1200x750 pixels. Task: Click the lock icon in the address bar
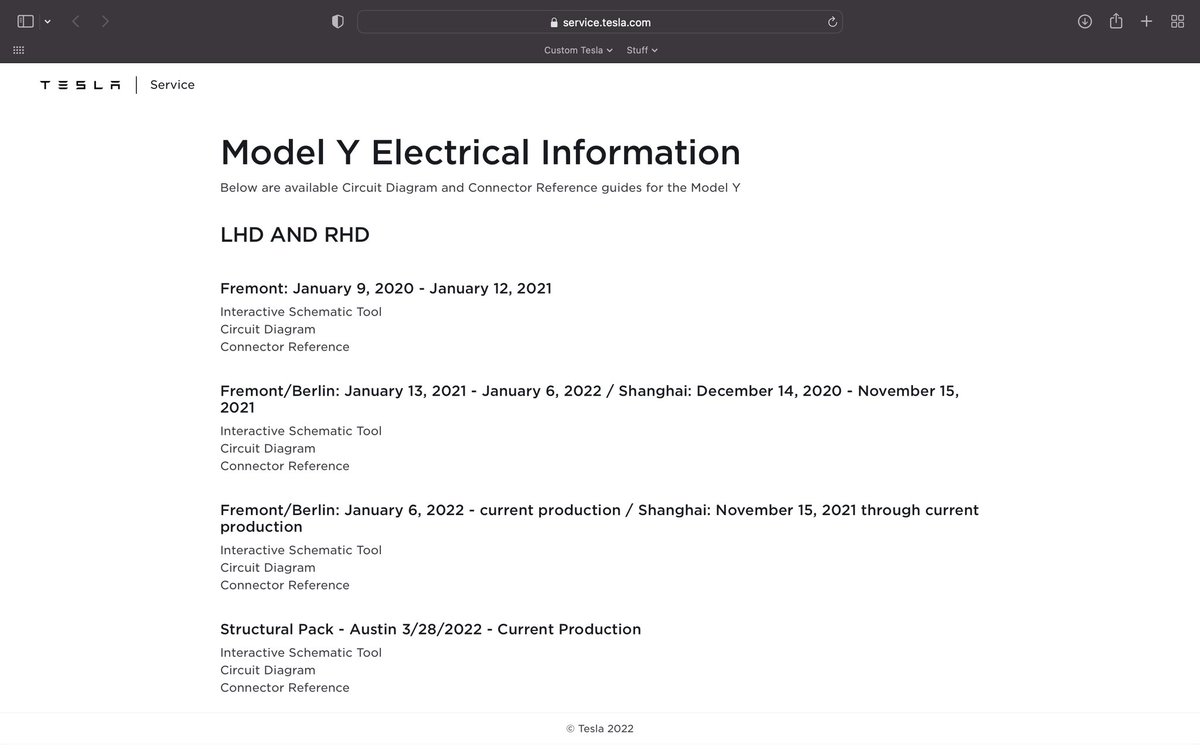[552, 21]
